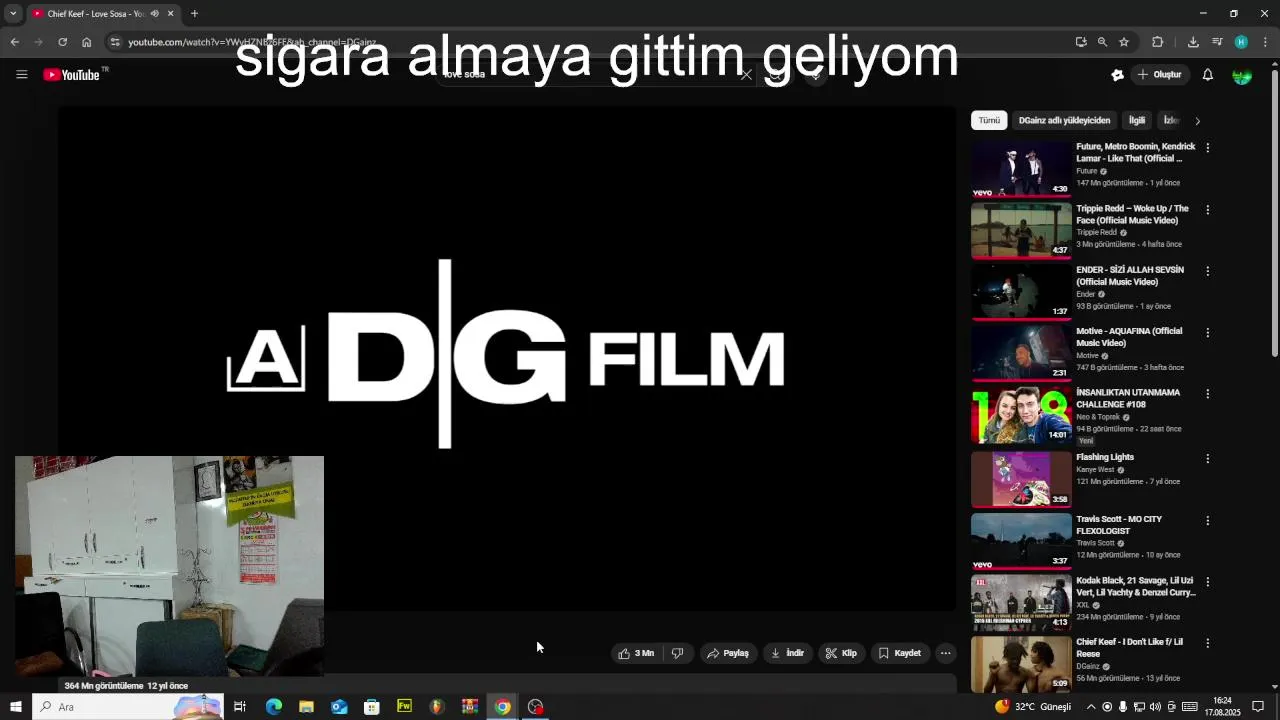The width and height of the screenshot is (1280, 720).
Task: Open options menu for İNSANLIKTAN UTANMAMA video
Action: click(x=1207, y=394)
